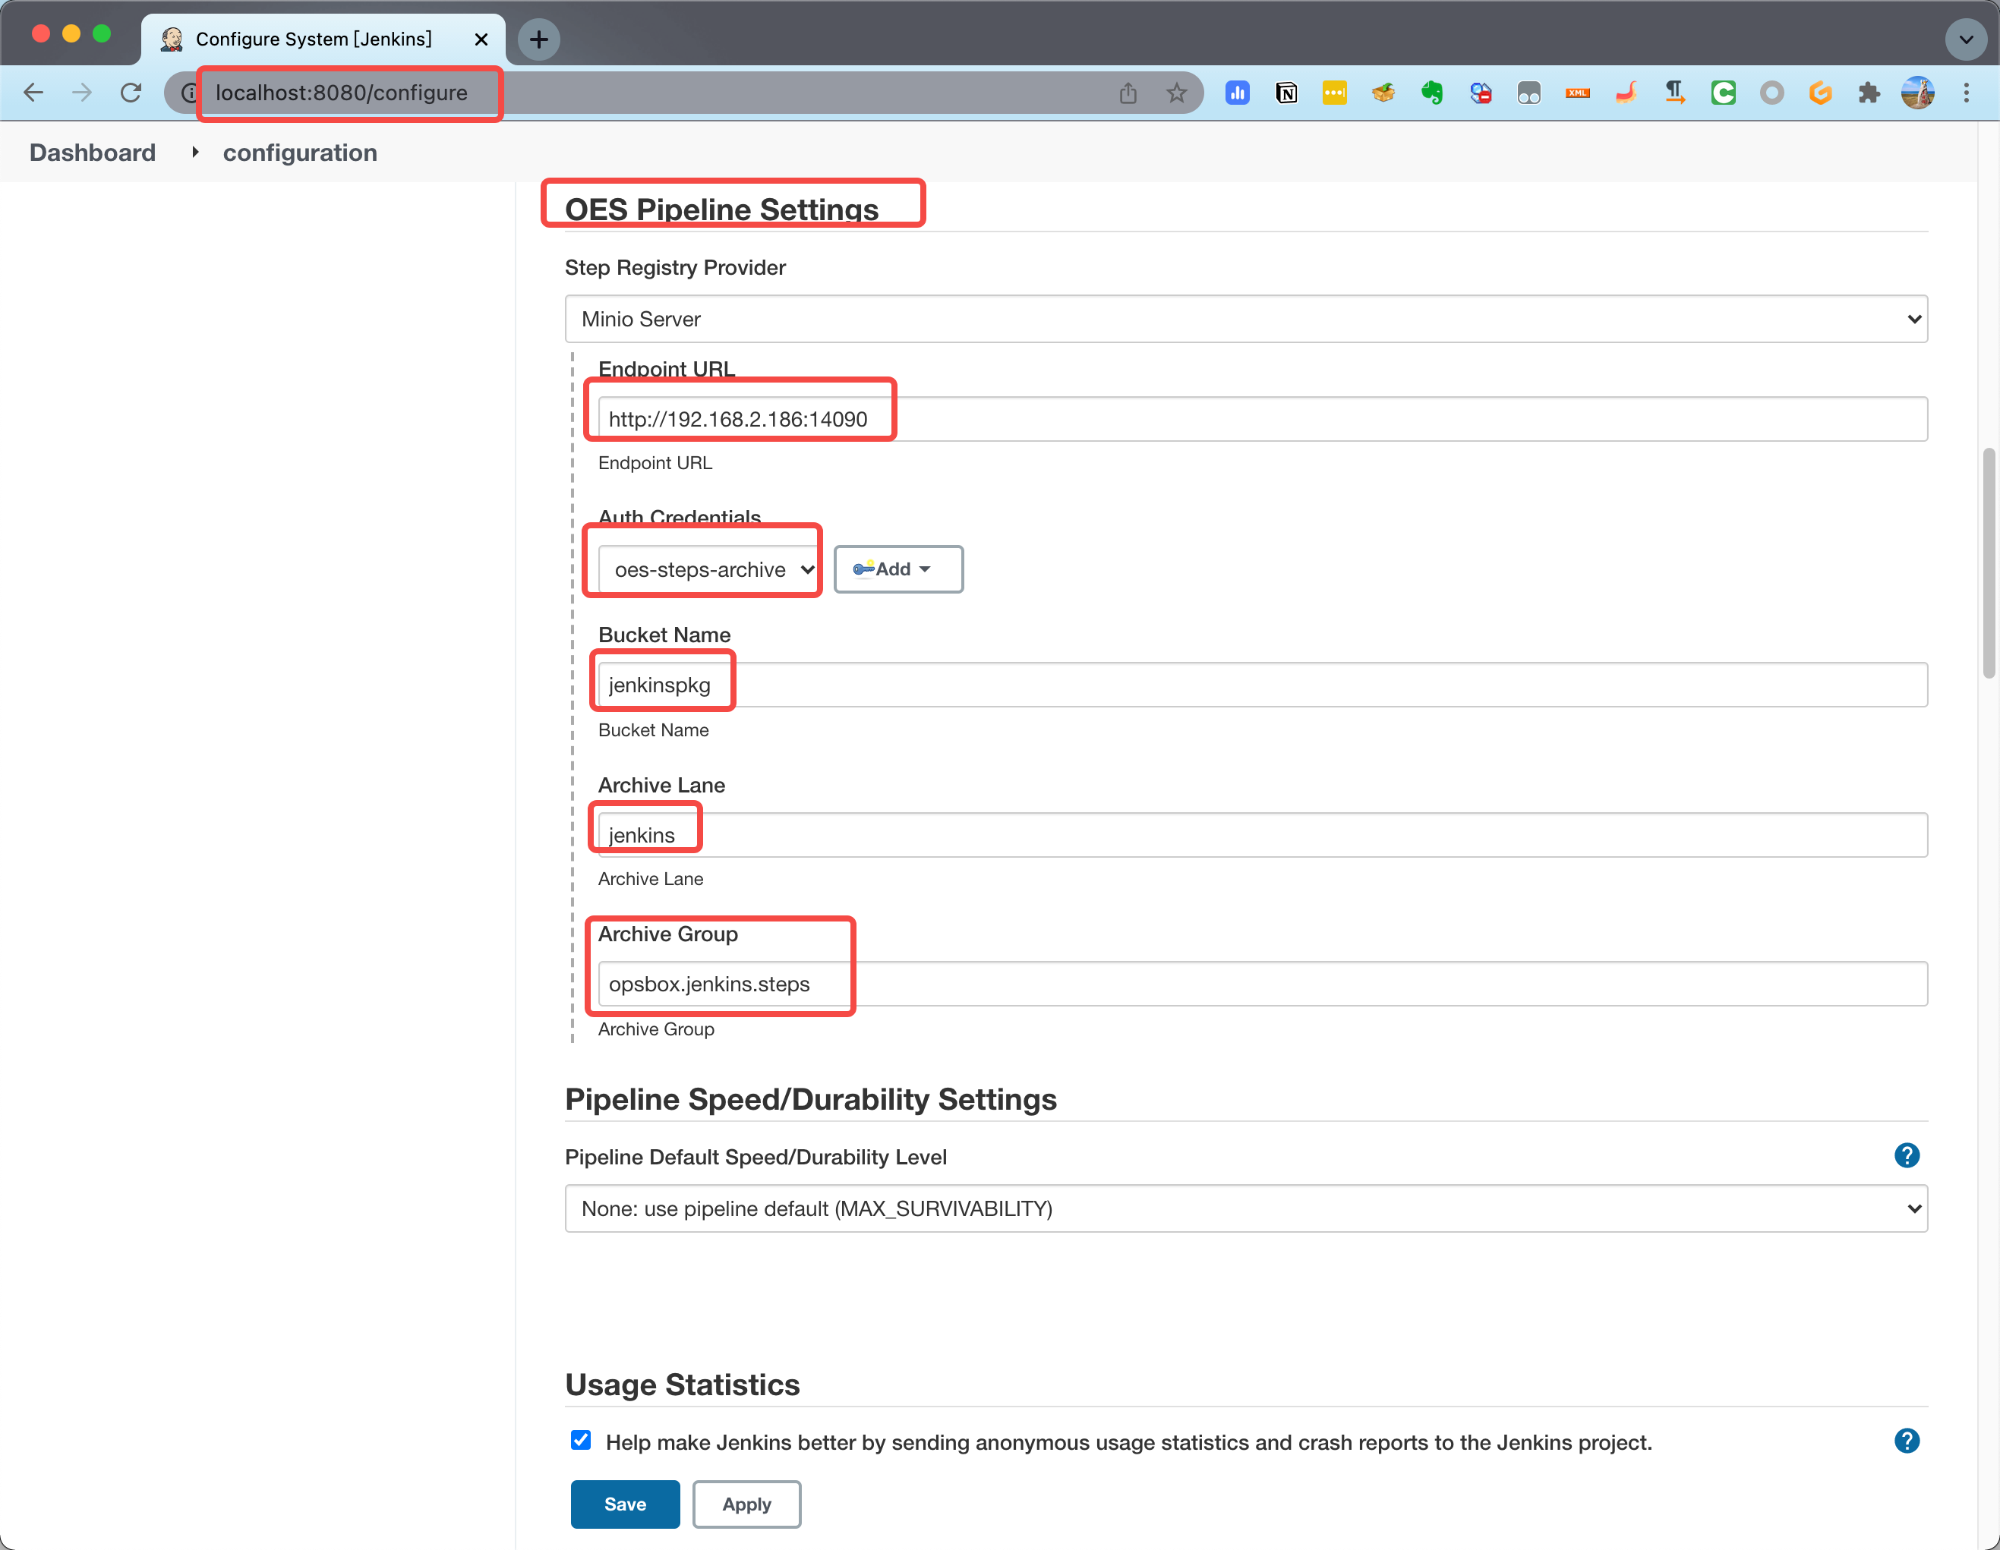This screenshot has width=2000, height=1550.
Task: Click the Notion extension icon
Action: pyautogui.click(x=1286, y=93)
